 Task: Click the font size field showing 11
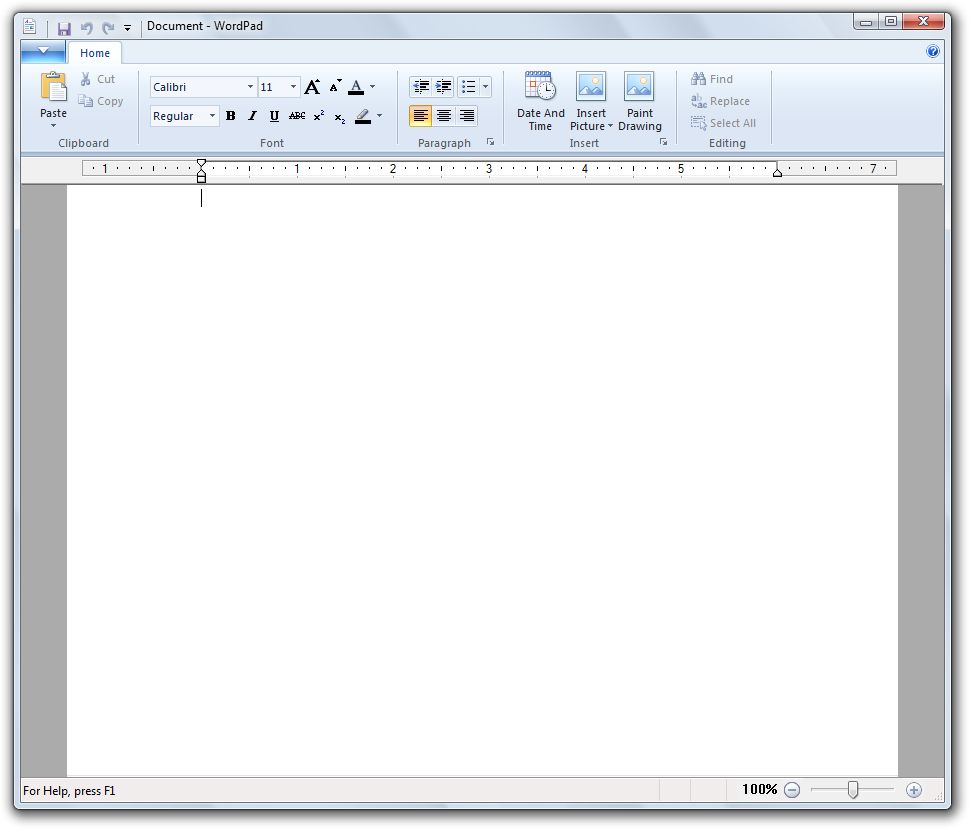coord(273,87)
